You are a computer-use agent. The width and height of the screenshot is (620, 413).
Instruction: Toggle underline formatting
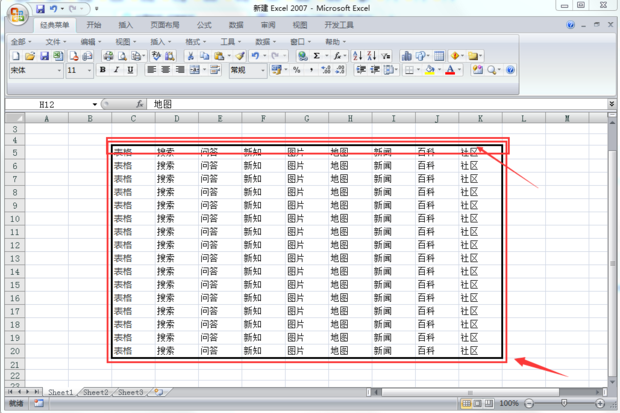point(130,70)
